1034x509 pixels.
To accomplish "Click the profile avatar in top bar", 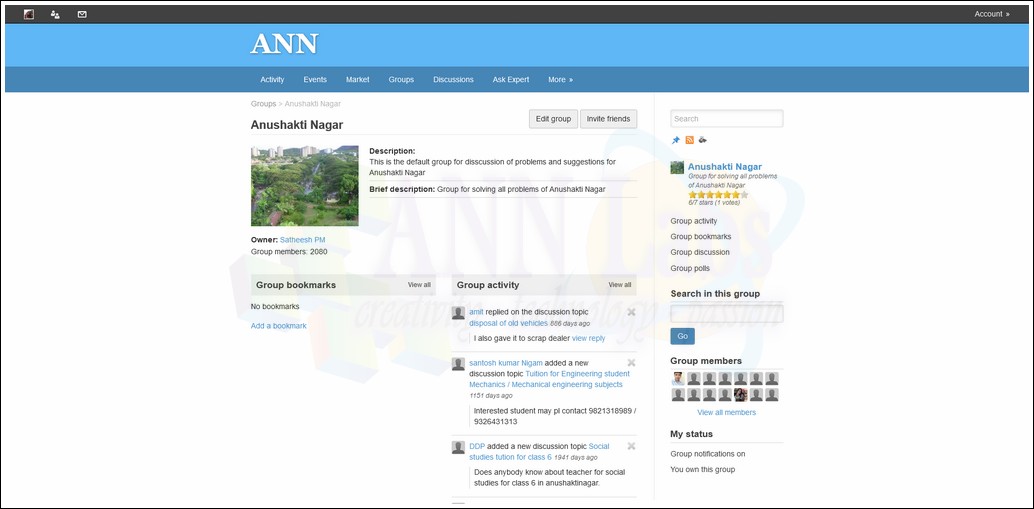I will click(28, 15).
